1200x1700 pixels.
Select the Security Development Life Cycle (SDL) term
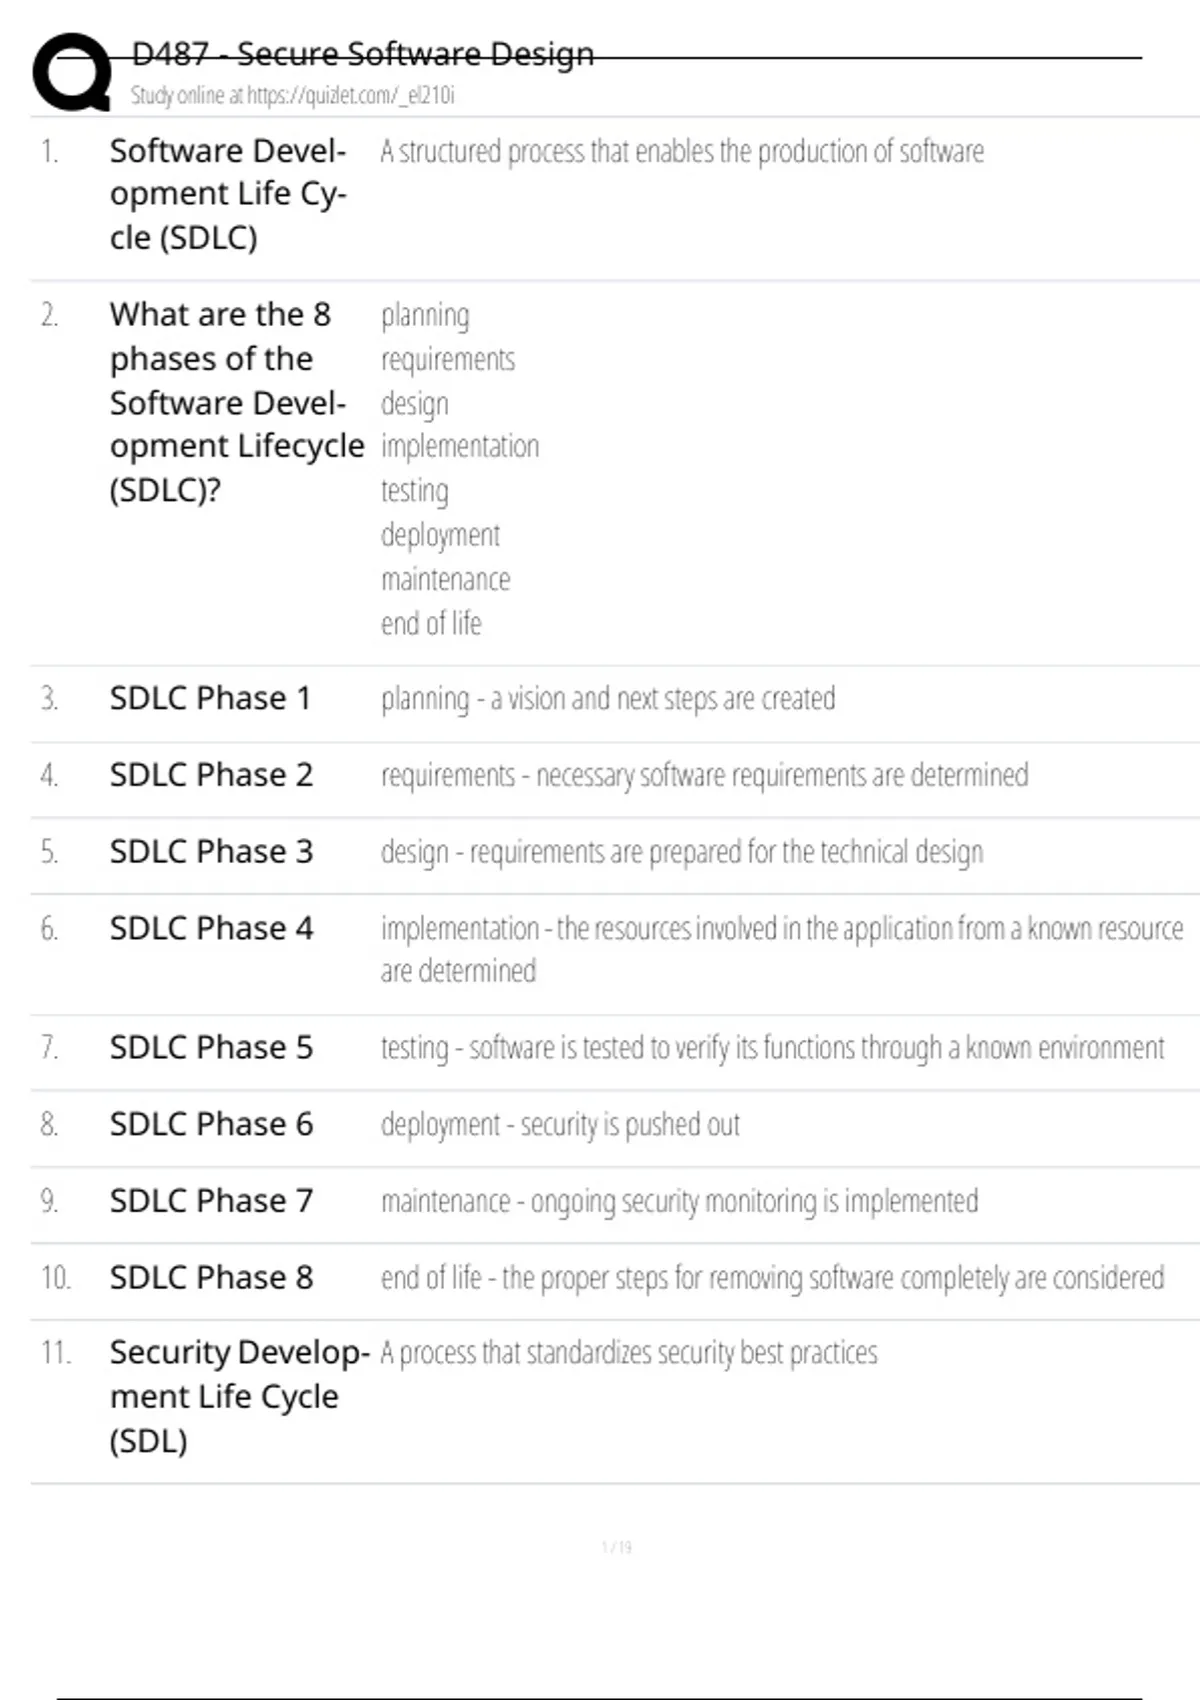[x=238, y=1396]
